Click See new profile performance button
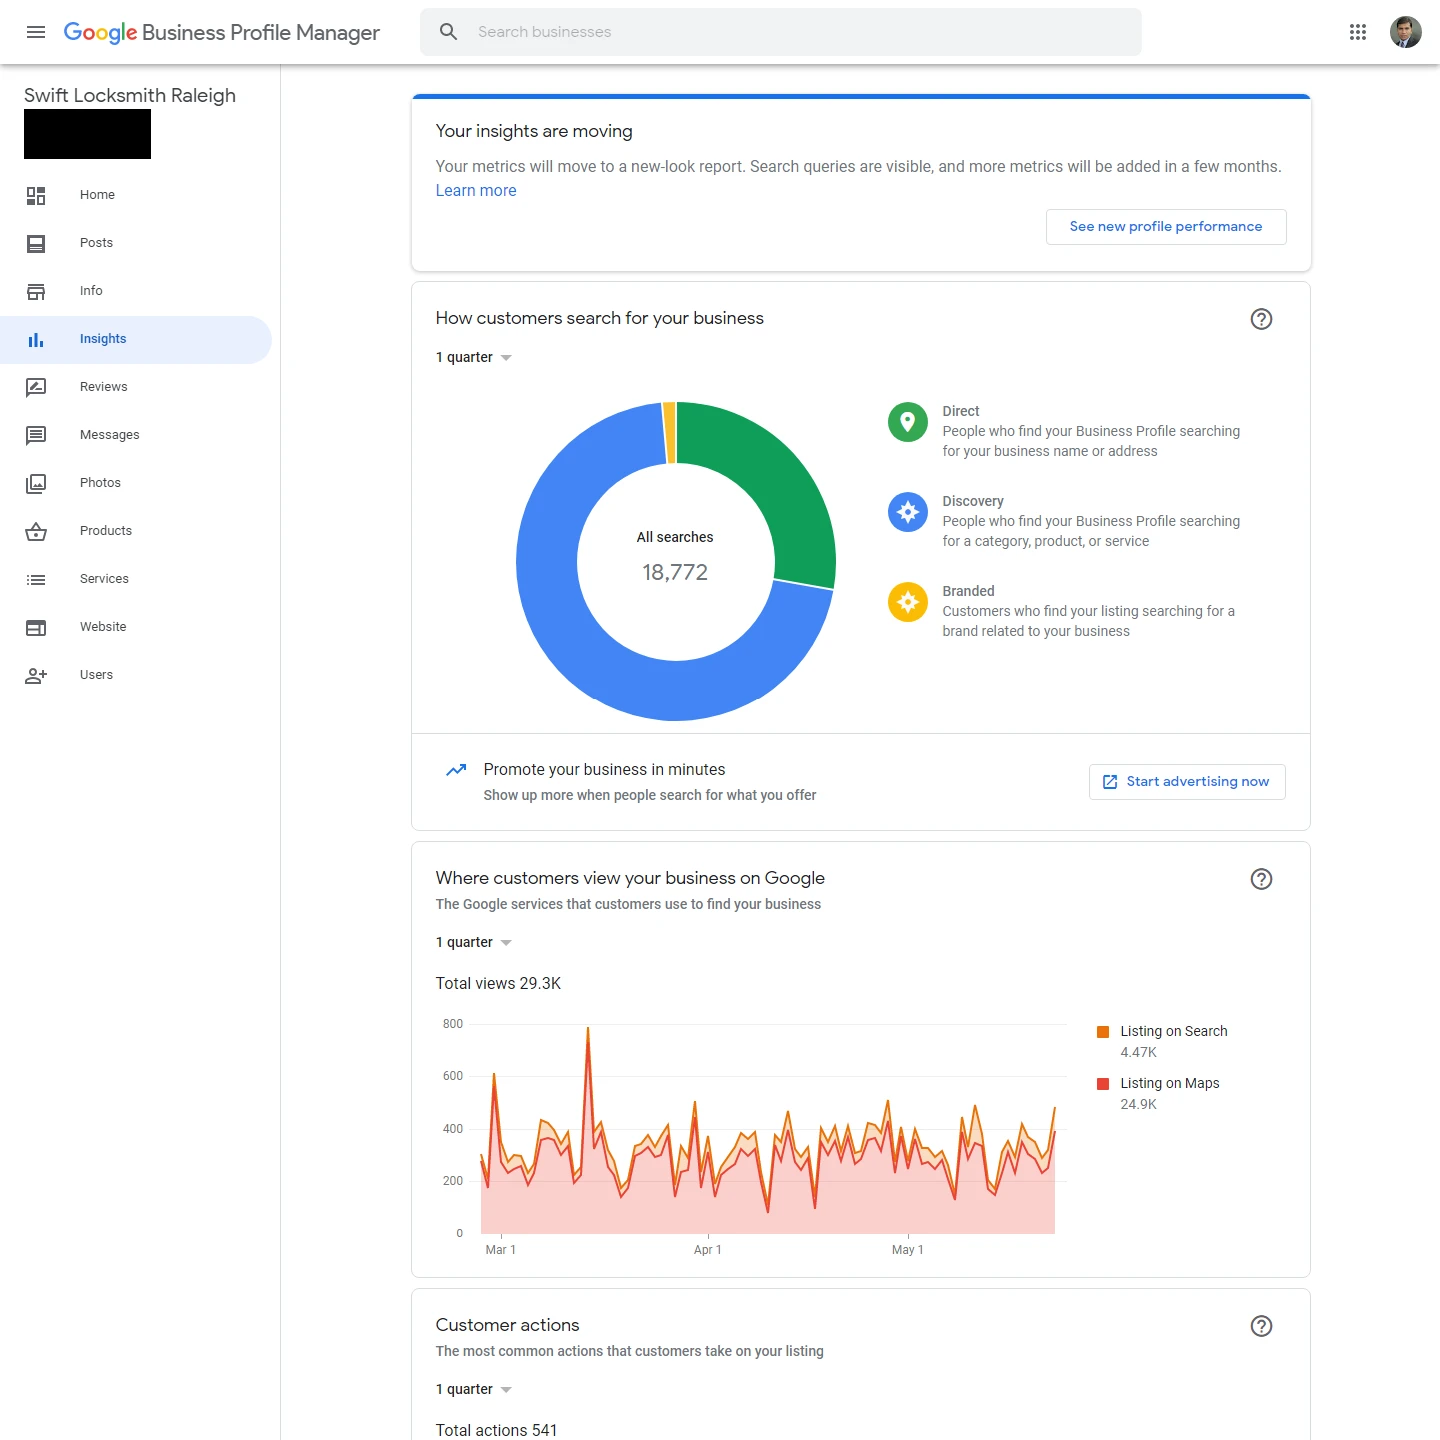 click(1166, 227)
